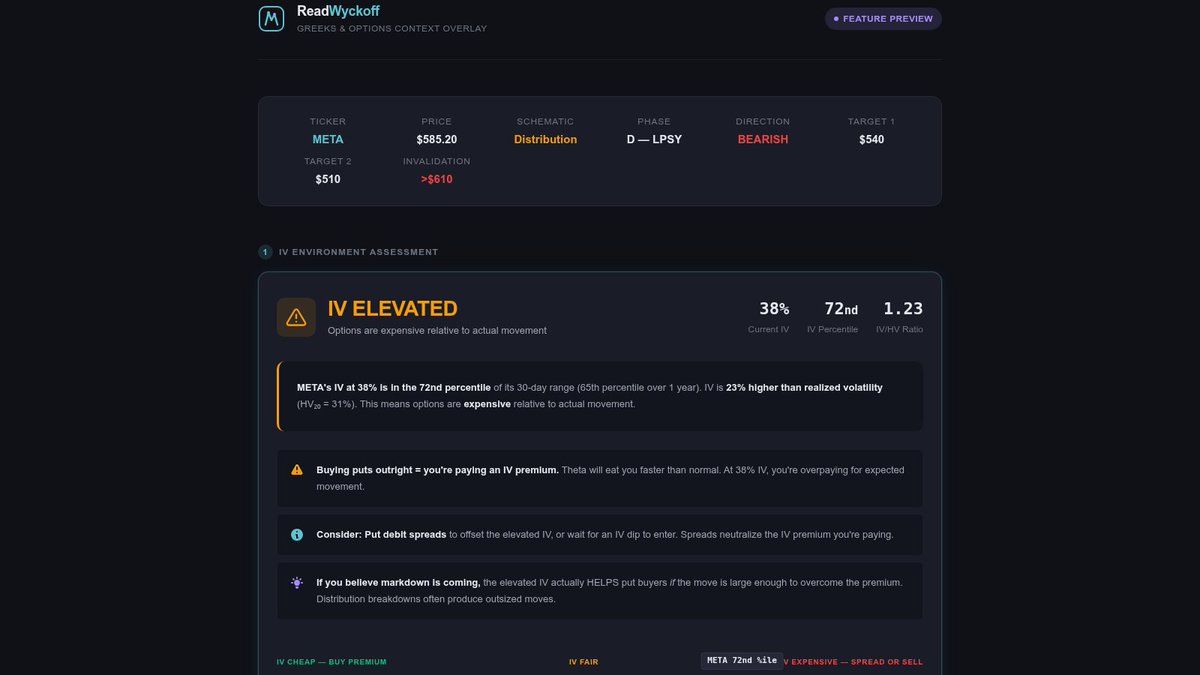Click the >$610 invalidation value
The height and width of the screenshot is (675, 1200).
pos(437,180)
